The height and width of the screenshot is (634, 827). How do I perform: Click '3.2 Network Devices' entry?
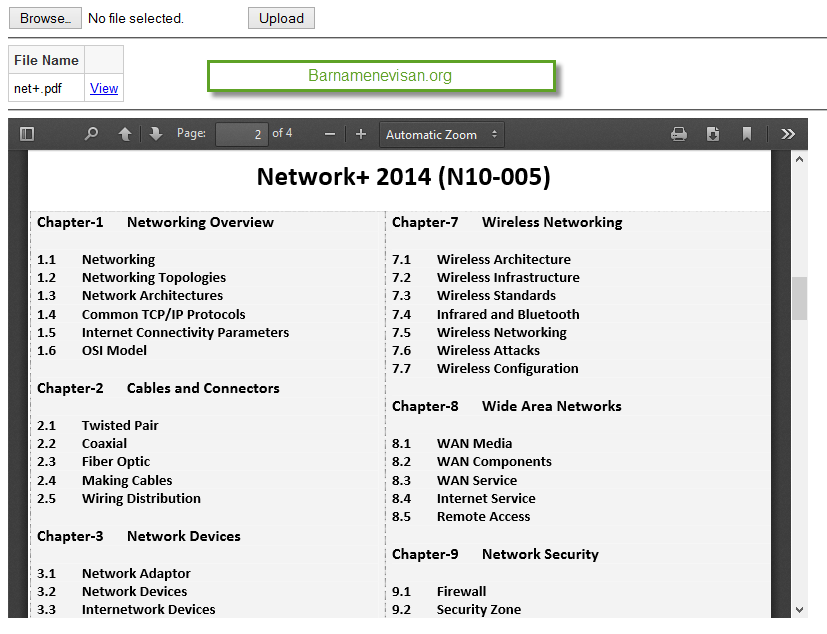(112, 591)
